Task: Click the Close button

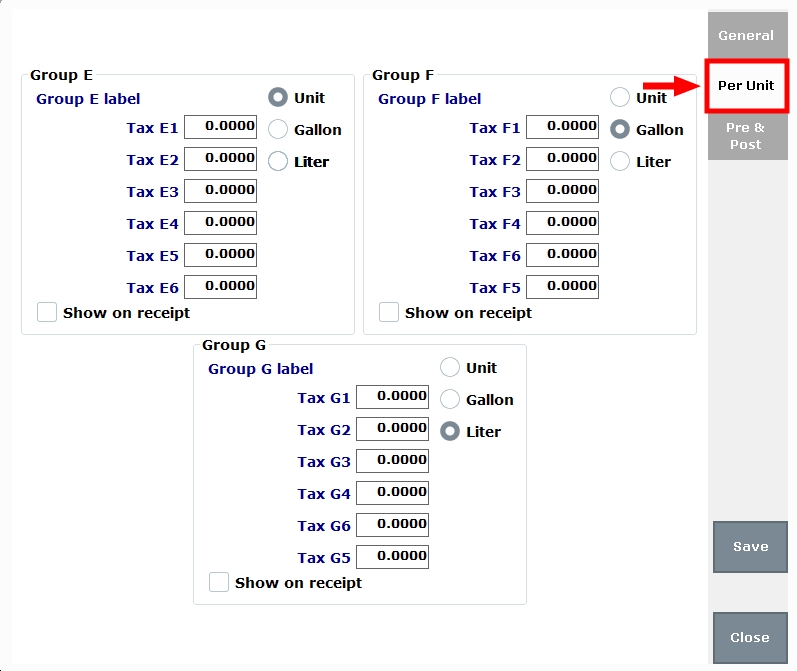Action: point(750,637)
